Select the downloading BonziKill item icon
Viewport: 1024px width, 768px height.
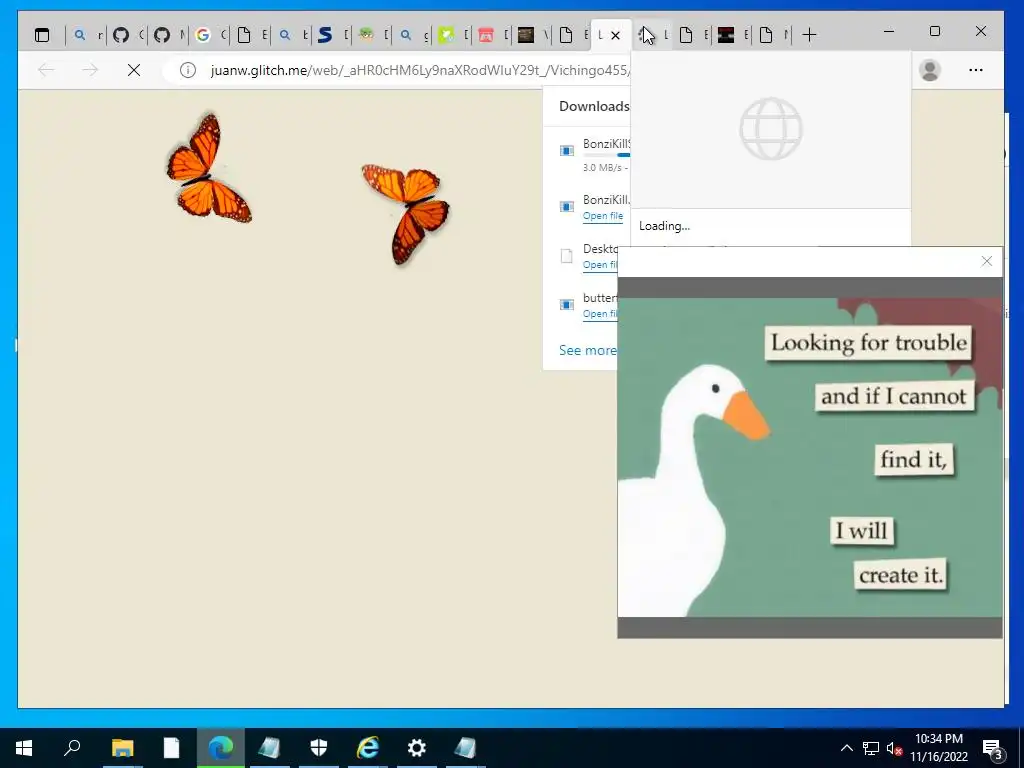[567, 151]
